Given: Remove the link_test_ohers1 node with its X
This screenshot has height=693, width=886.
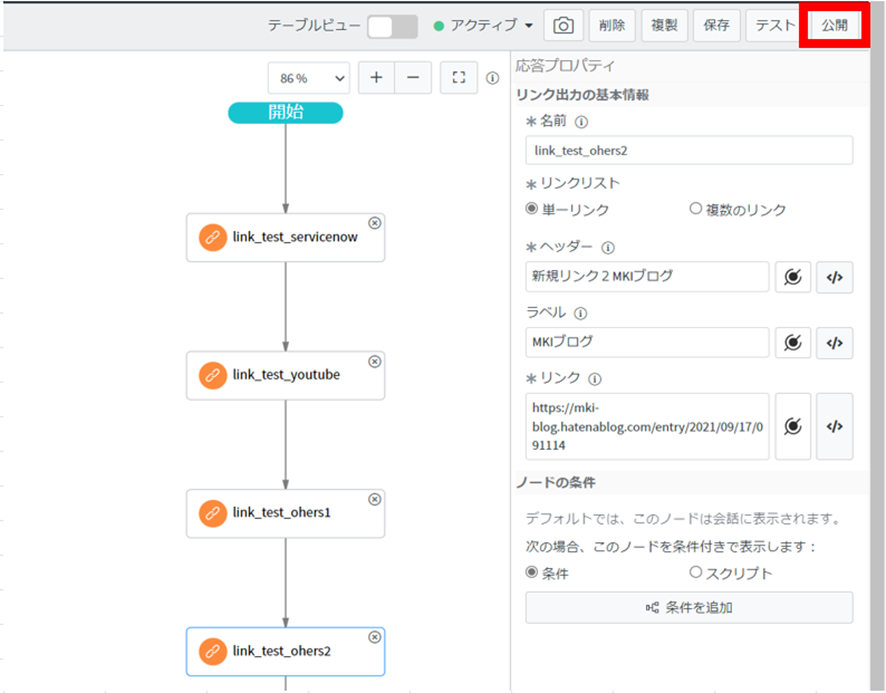Looking at the screenshot, I should click(x=375, y=500).
